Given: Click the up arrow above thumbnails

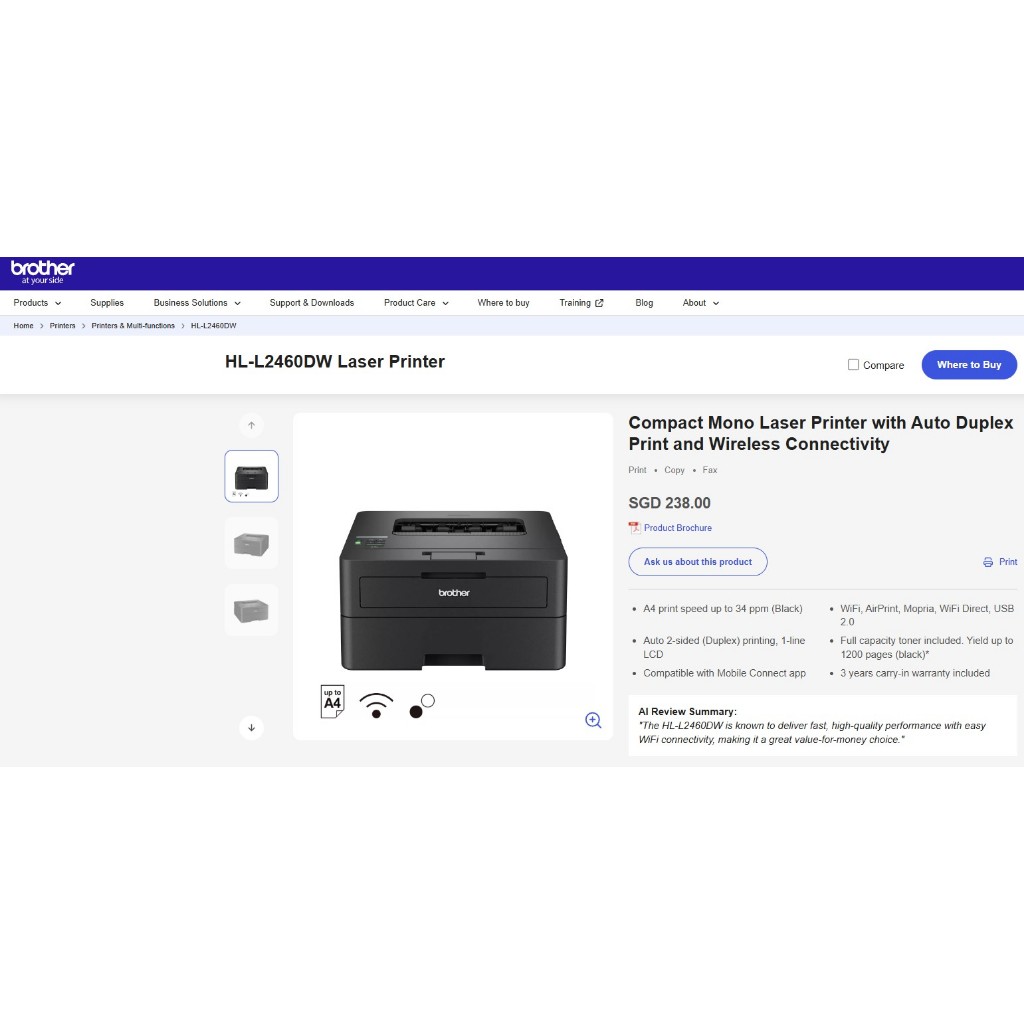Looking at the screenshot, I should click(x=251, y=426).
